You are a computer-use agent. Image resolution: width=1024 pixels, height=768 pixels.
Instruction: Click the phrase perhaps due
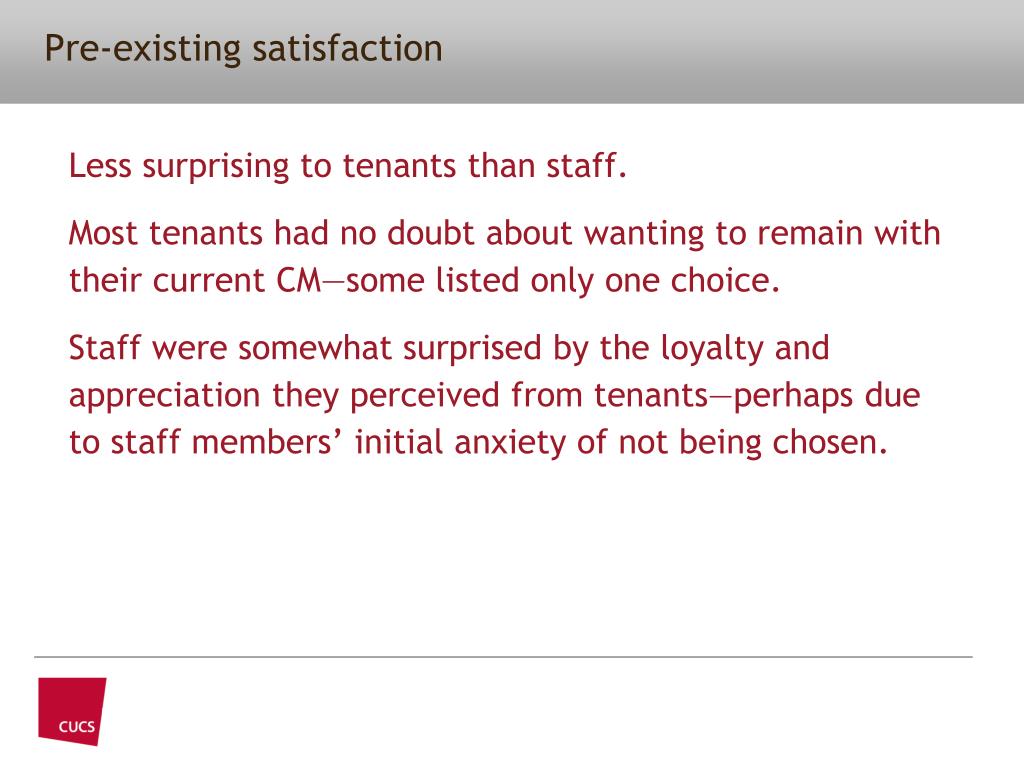point(827,396)
